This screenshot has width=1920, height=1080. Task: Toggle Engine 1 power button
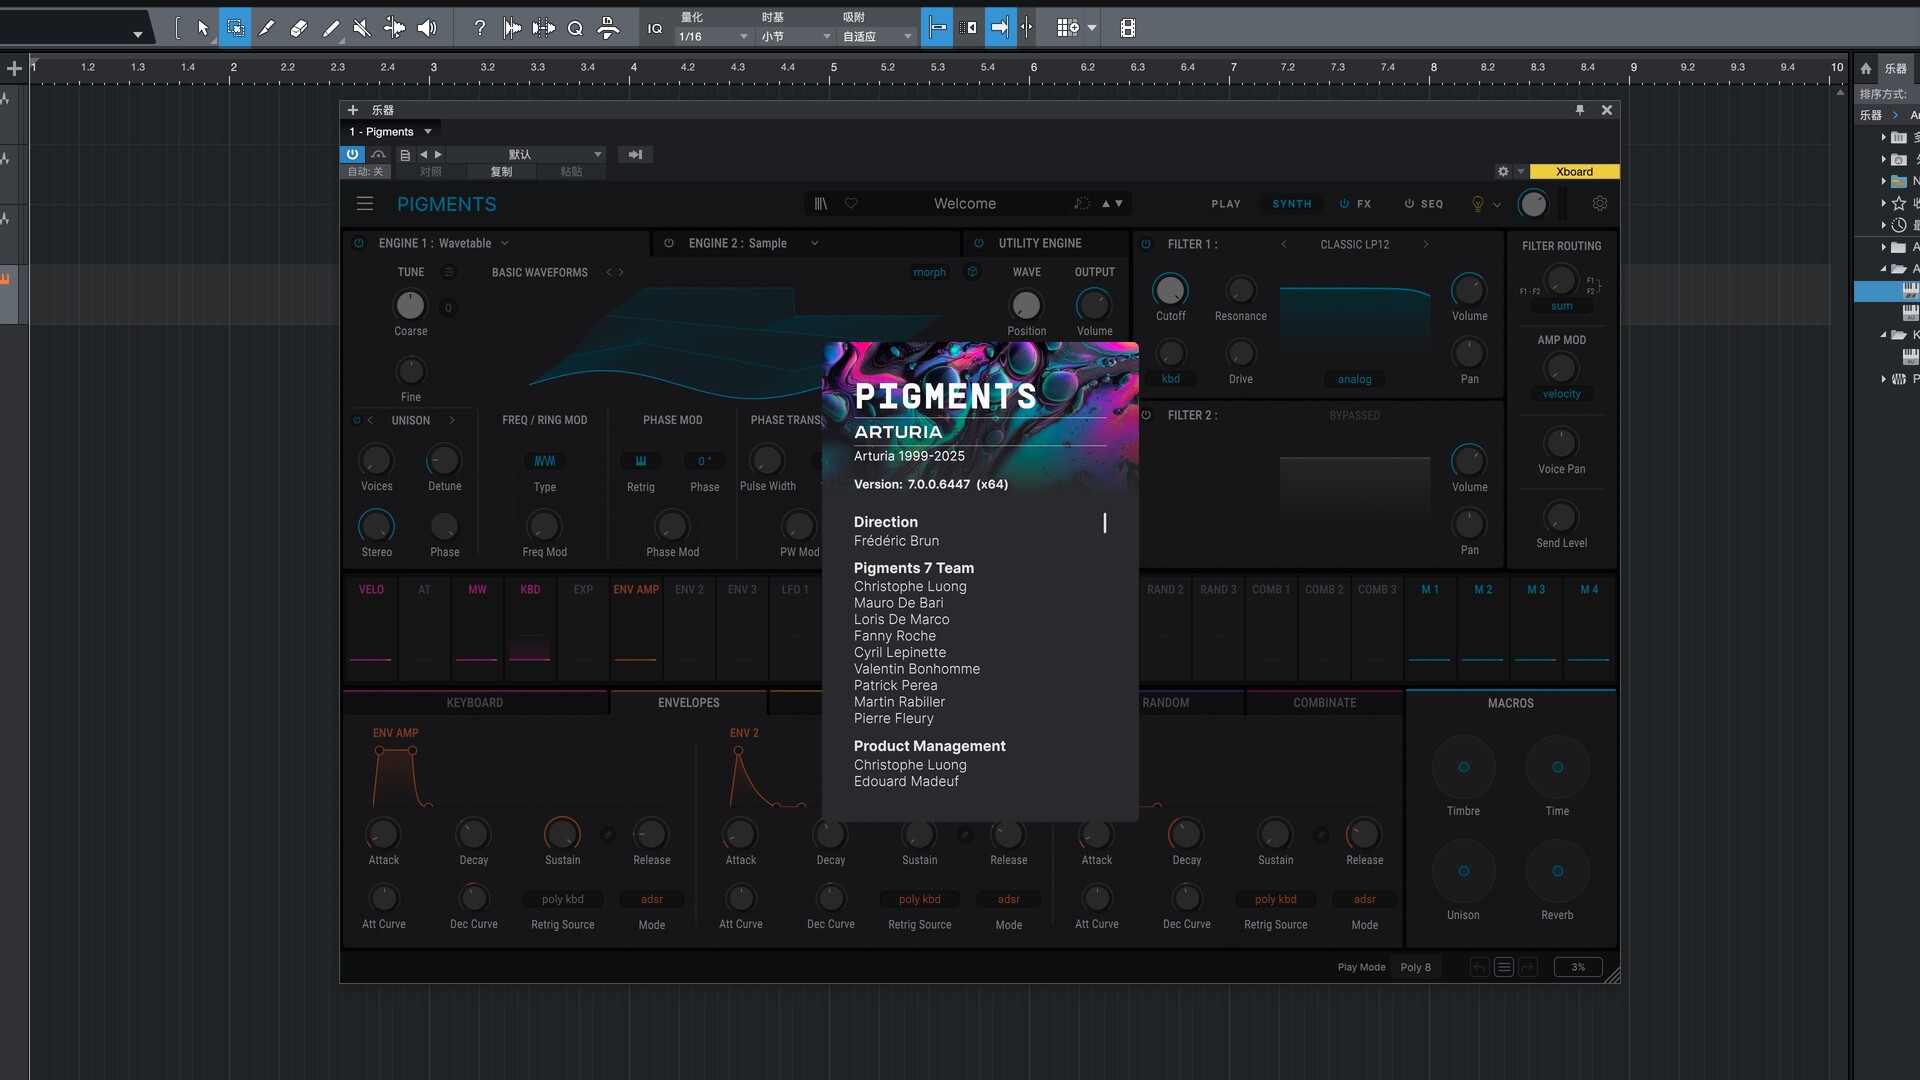(x=359, y=243)
